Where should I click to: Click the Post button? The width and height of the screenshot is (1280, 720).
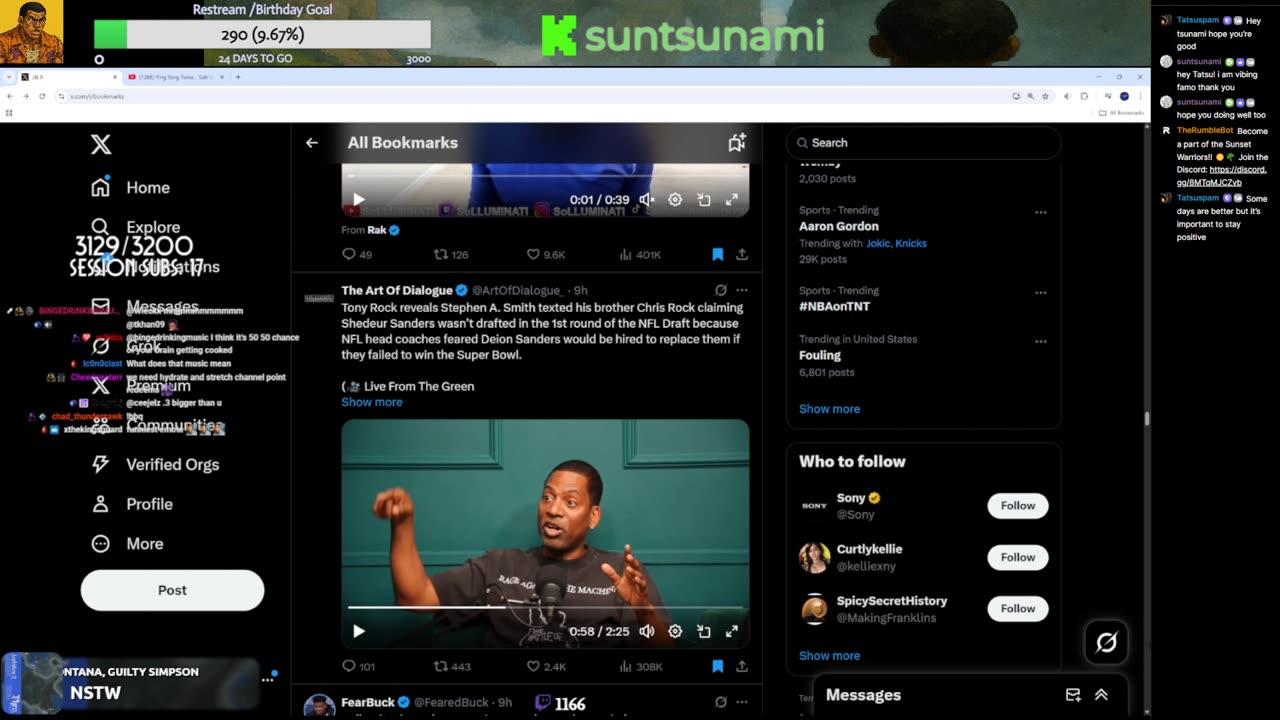pos(172,590)
